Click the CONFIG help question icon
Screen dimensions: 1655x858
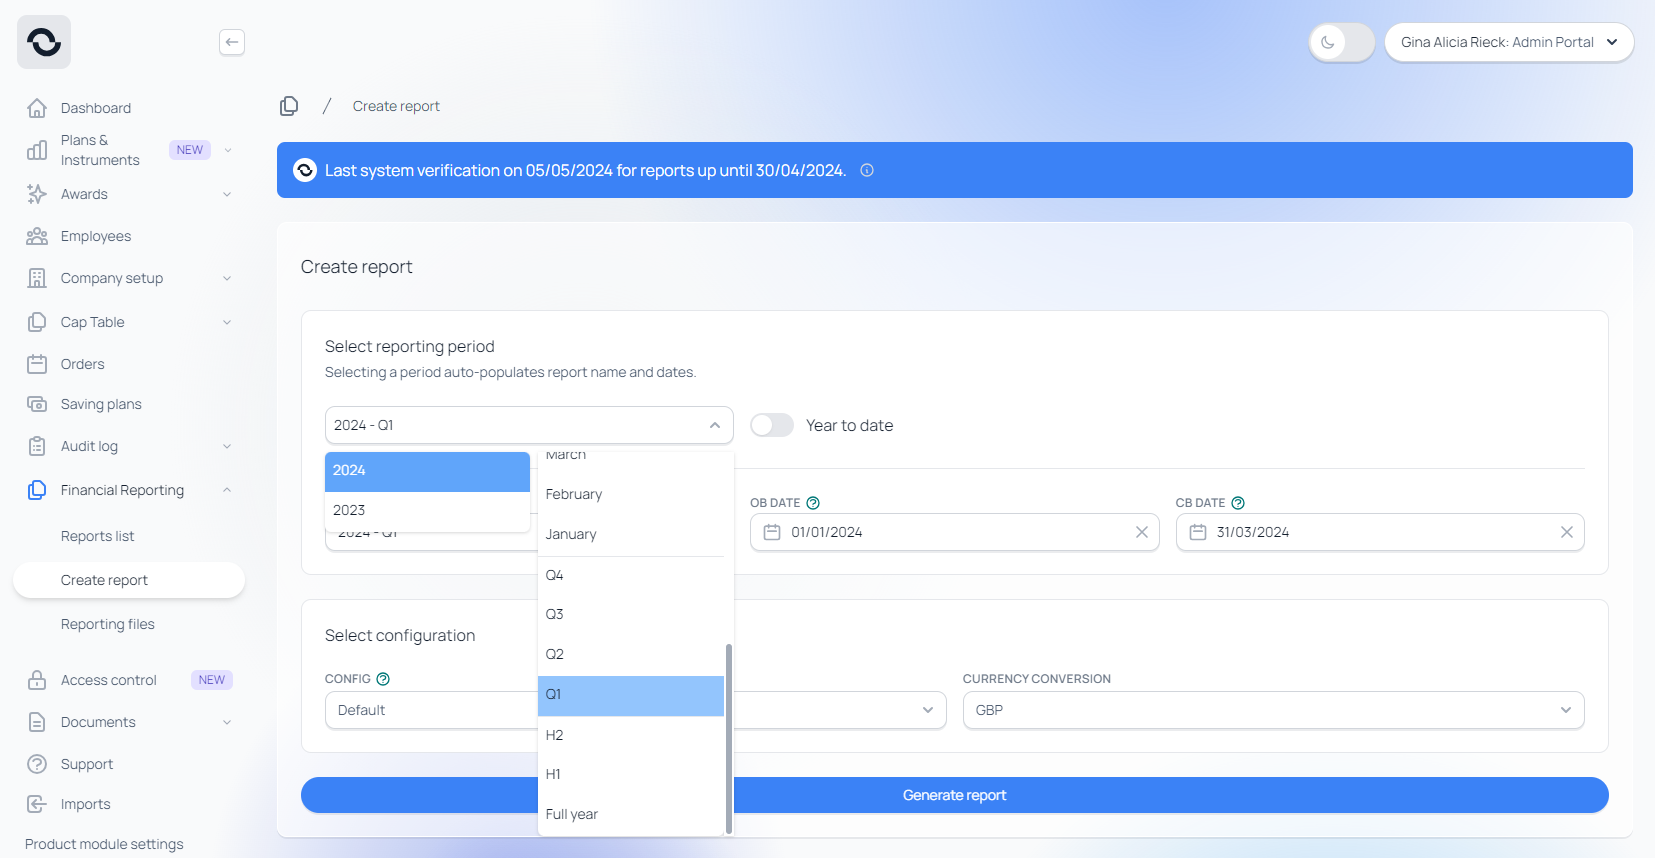pos(383,679)
